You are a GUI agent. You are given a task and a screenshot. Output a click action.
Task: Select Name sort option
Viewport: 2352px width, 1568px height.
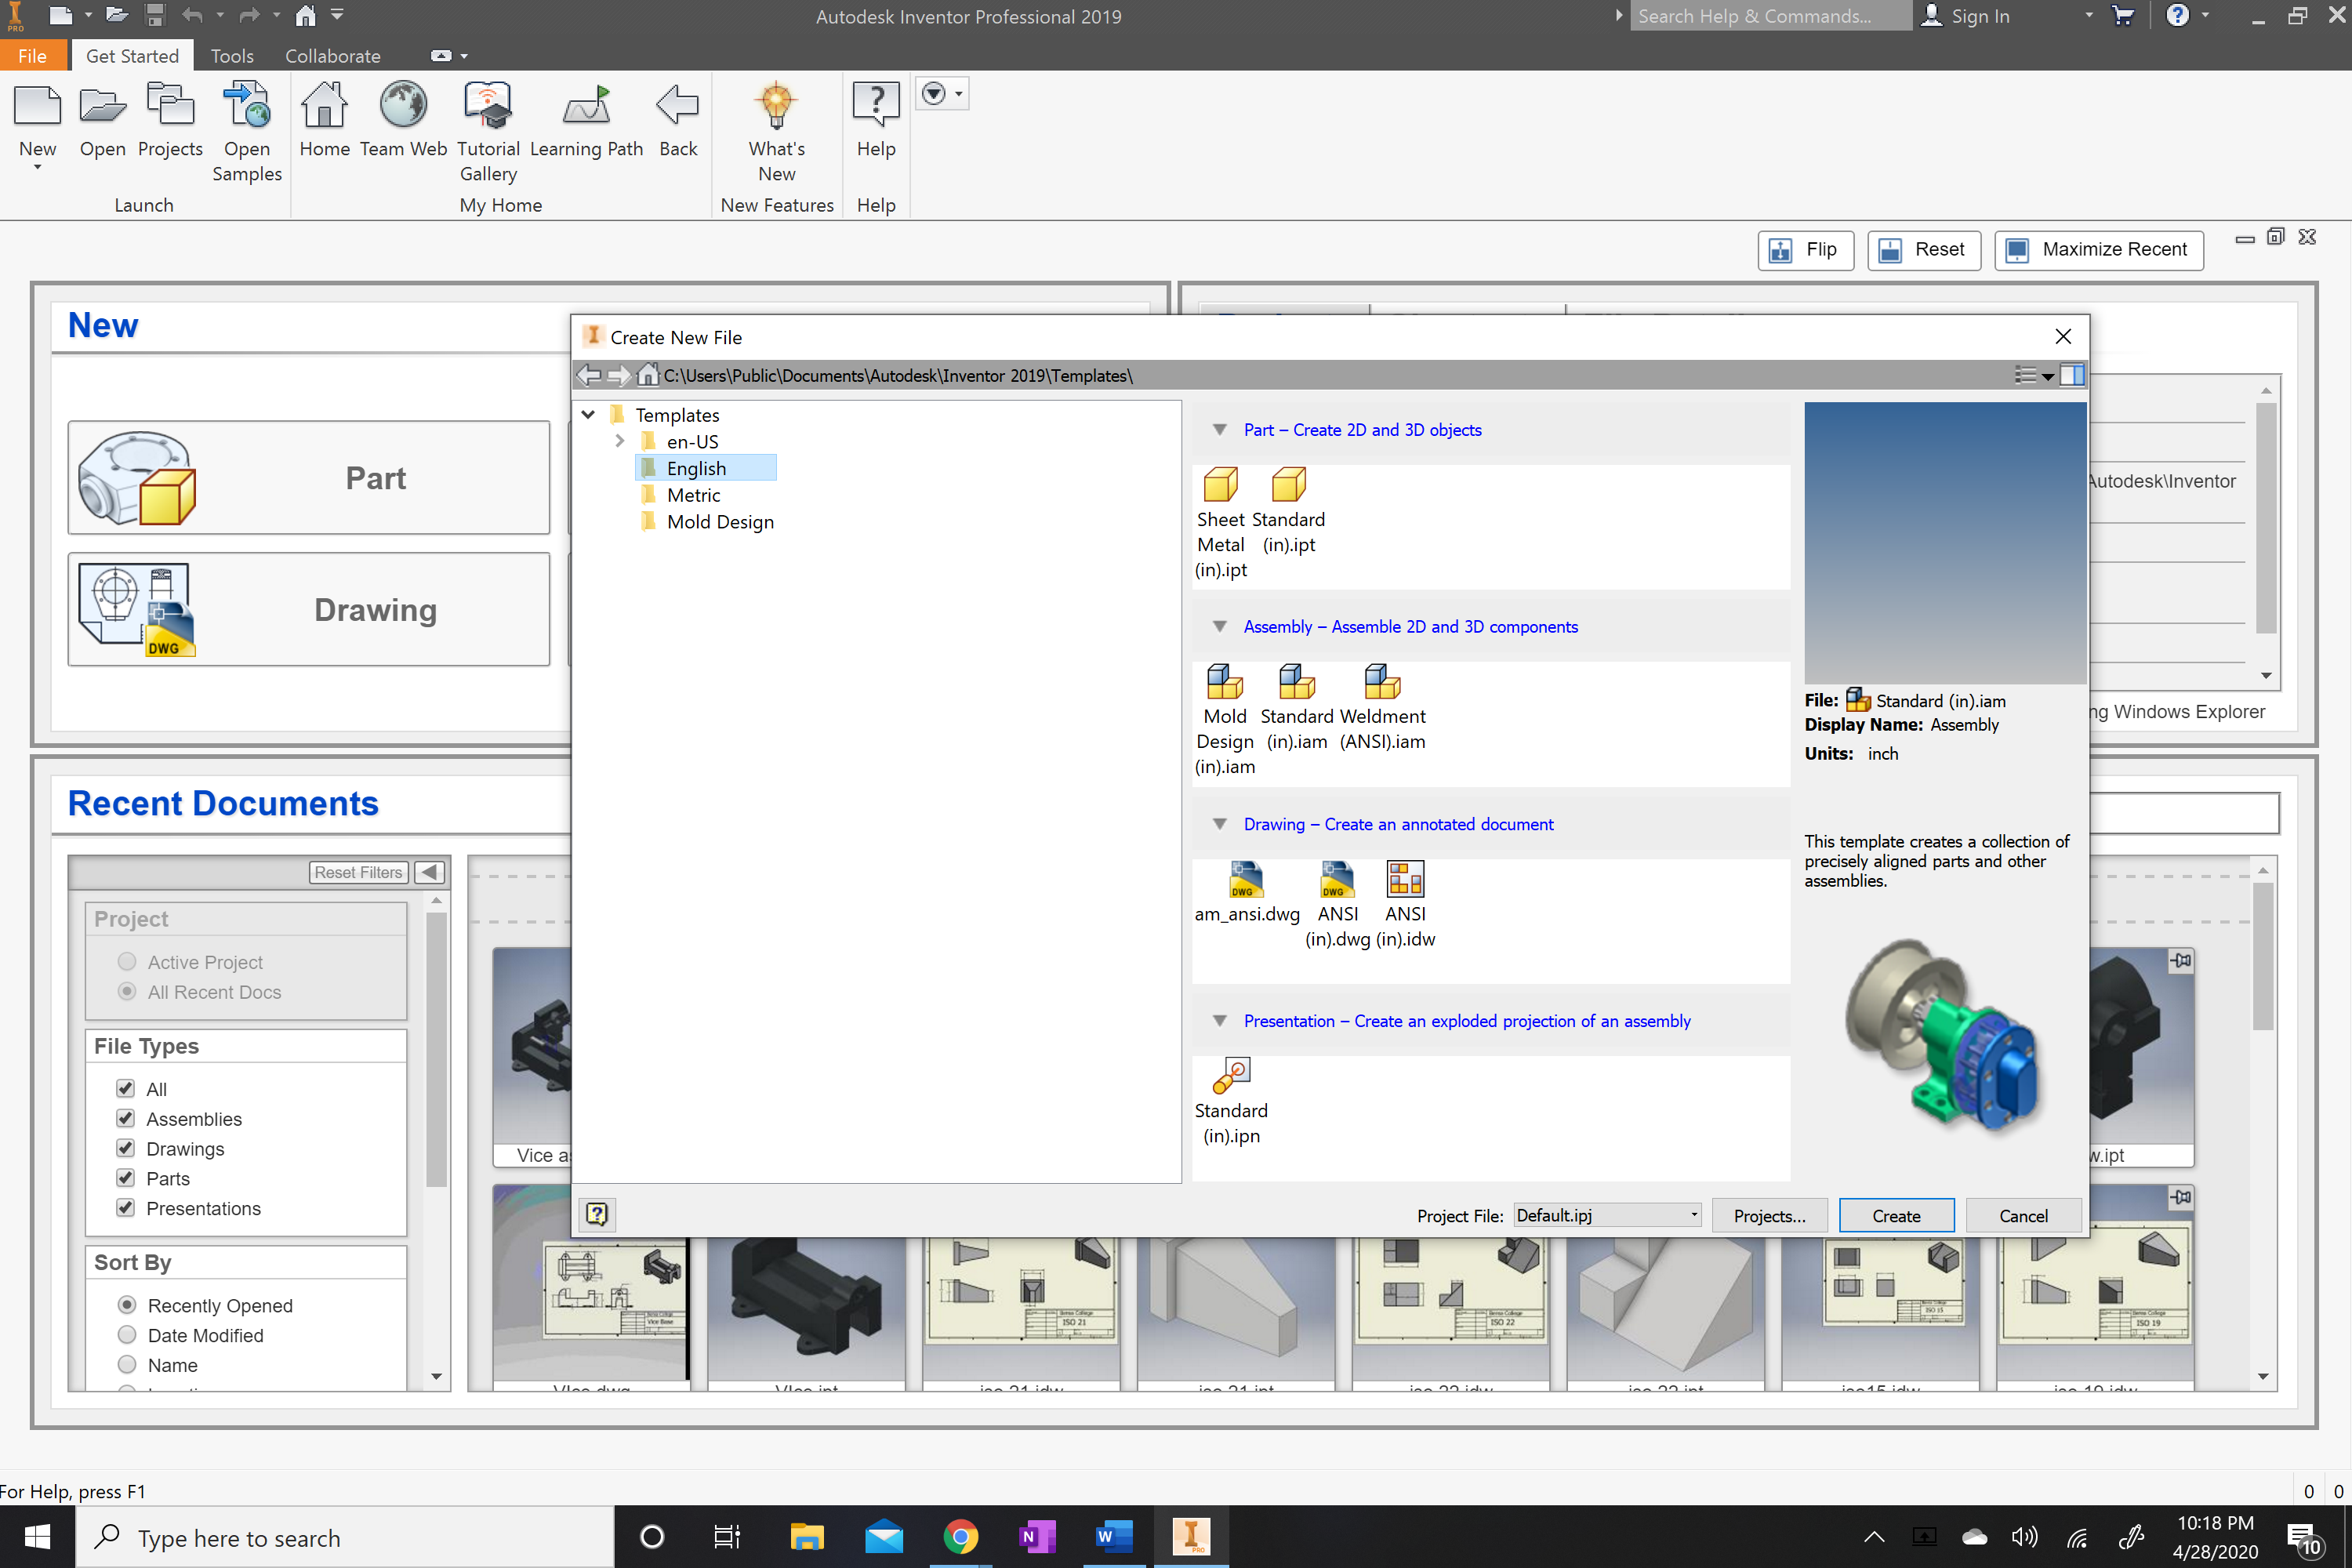(127, 1365)
